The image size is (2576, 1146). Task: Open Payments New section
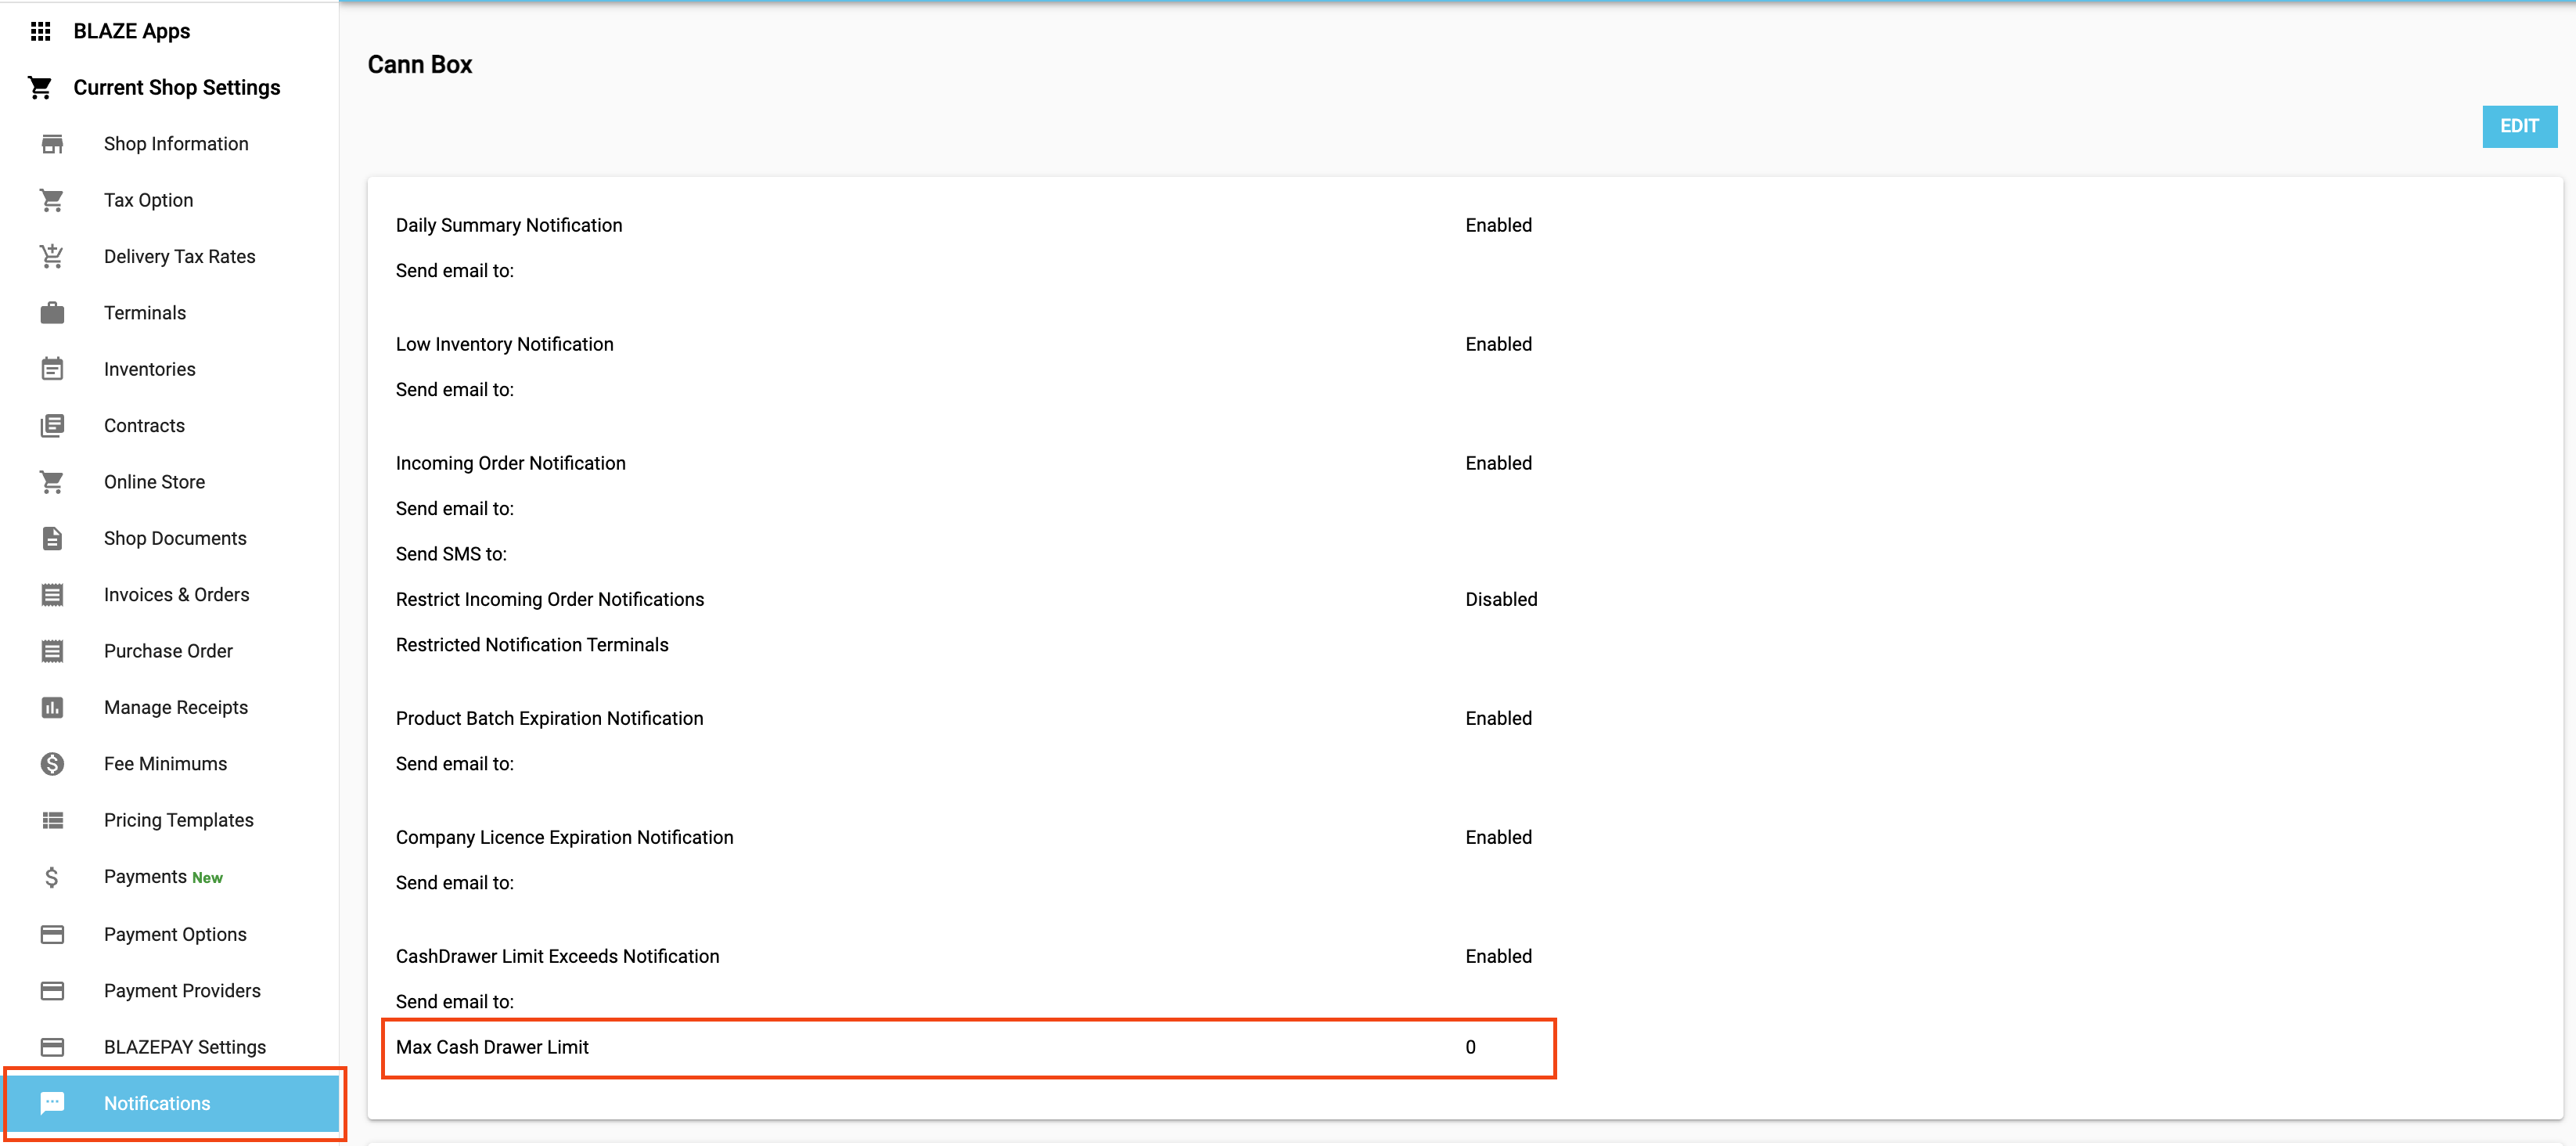[162, 877]
